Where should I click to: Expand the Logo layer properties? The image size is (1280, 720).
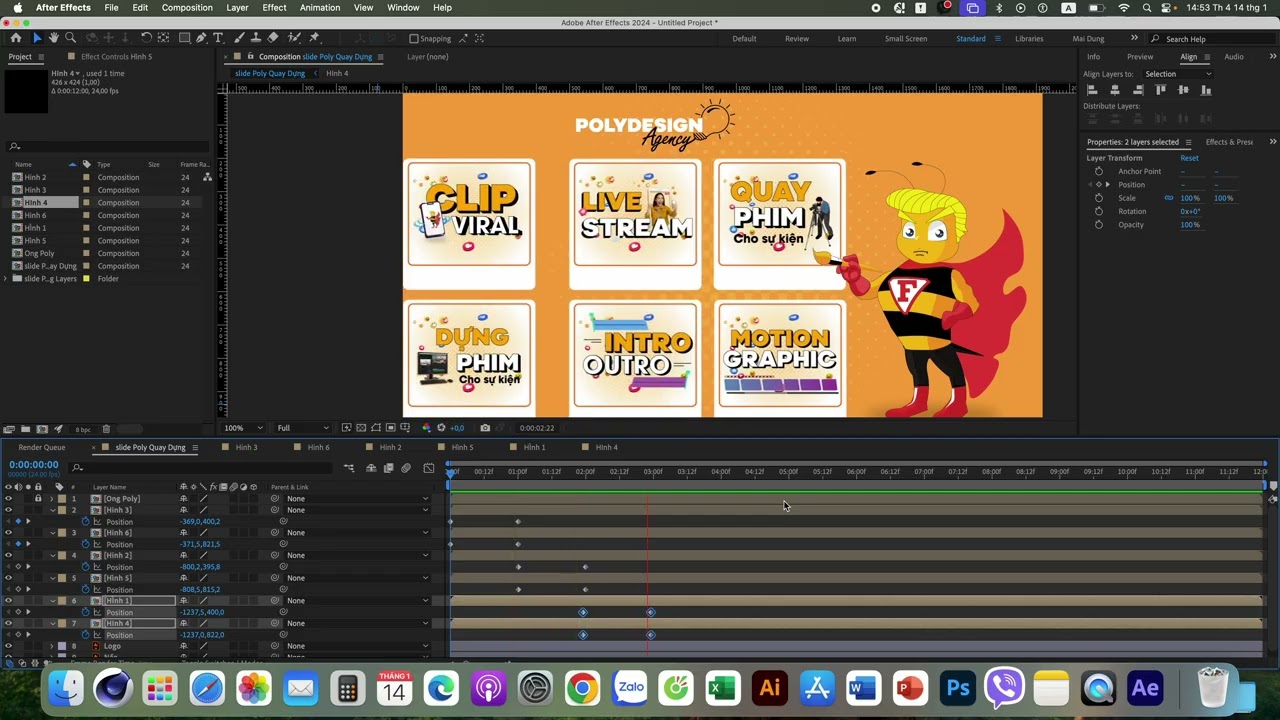pyautogui.click(x=52, y=646)
